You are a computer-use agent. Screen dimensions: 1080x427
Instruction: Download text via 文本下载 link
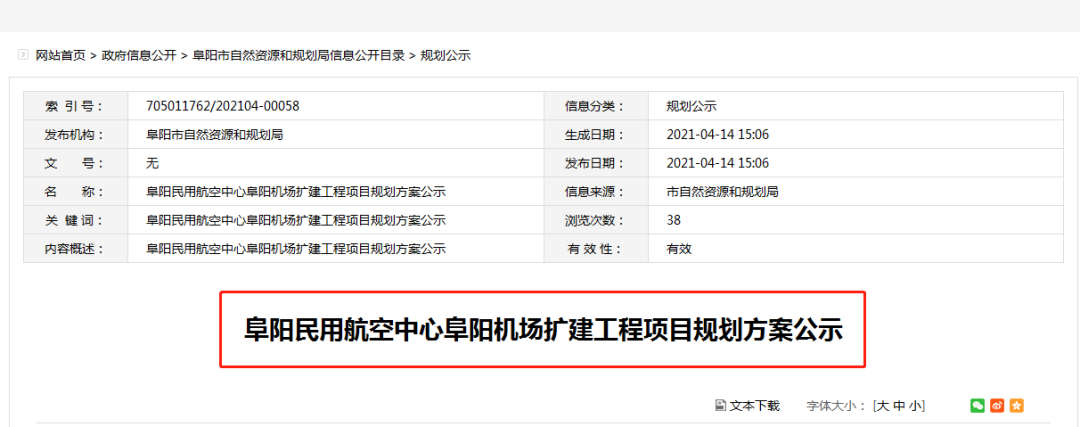point(754,406)
